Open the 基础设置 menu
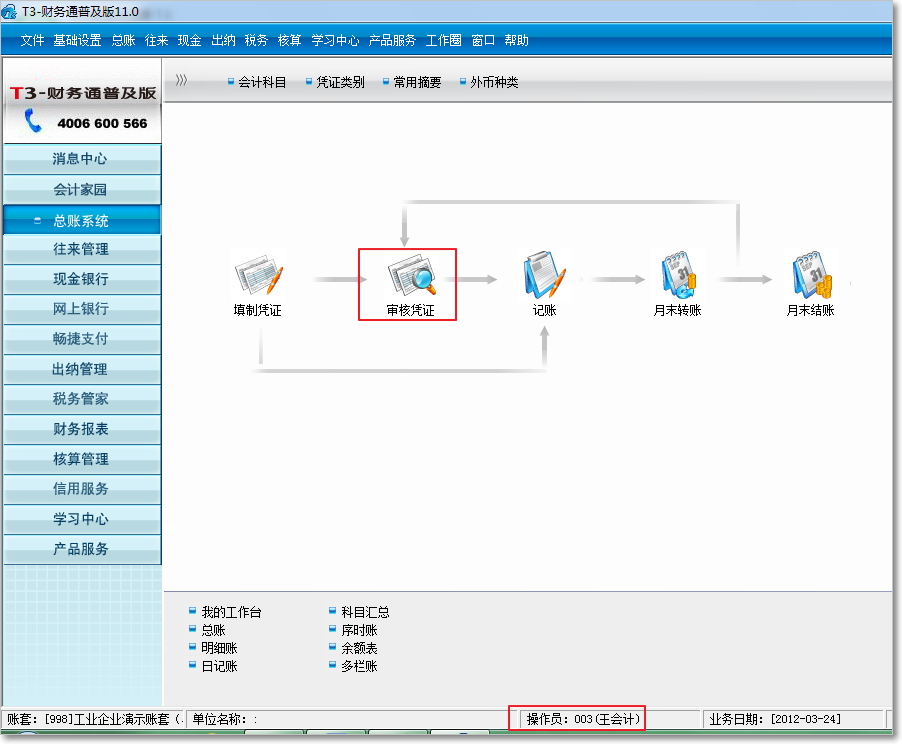 (x=77, y=41)
